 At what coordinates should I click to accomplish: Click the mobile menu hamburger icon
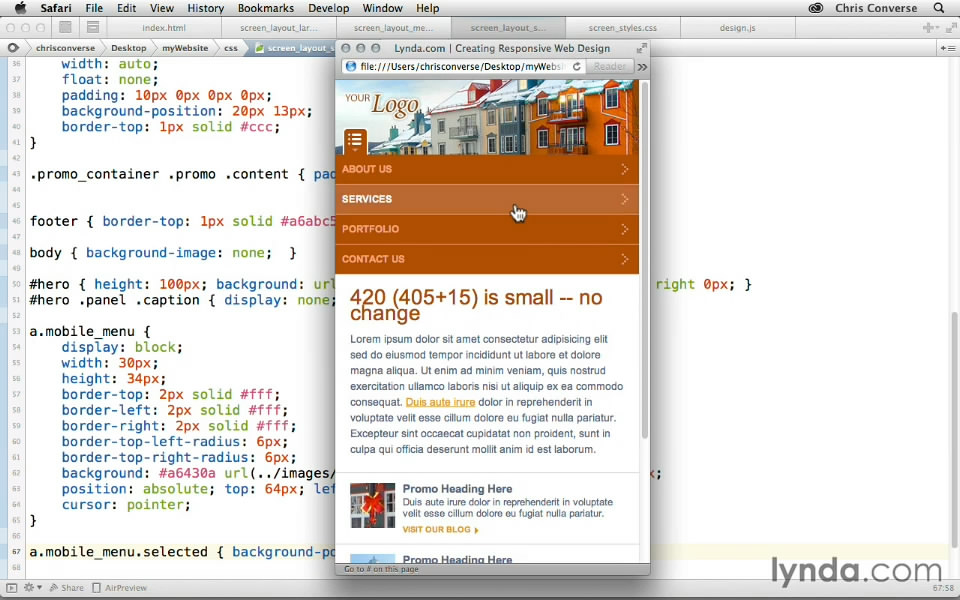[355, 141]
